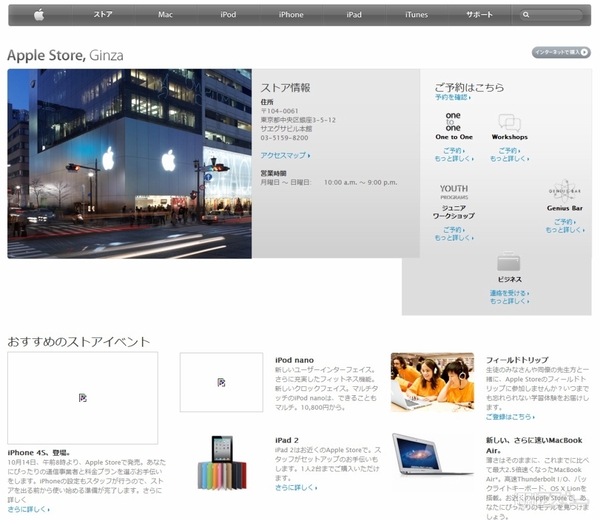600x520 pixels.
Task: Click ご予約 under ジュニアワークショップ
Action: 454,230
